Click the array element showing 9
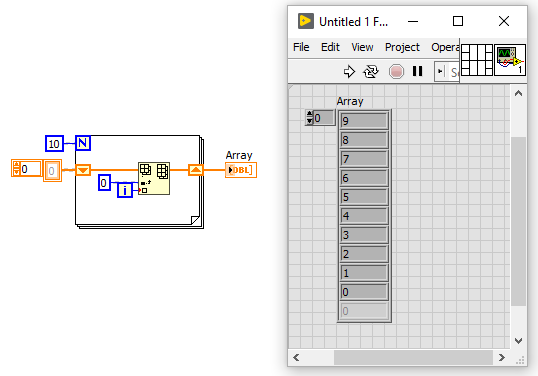The height and width of the screenshot is (376, 538). [364, 121]
